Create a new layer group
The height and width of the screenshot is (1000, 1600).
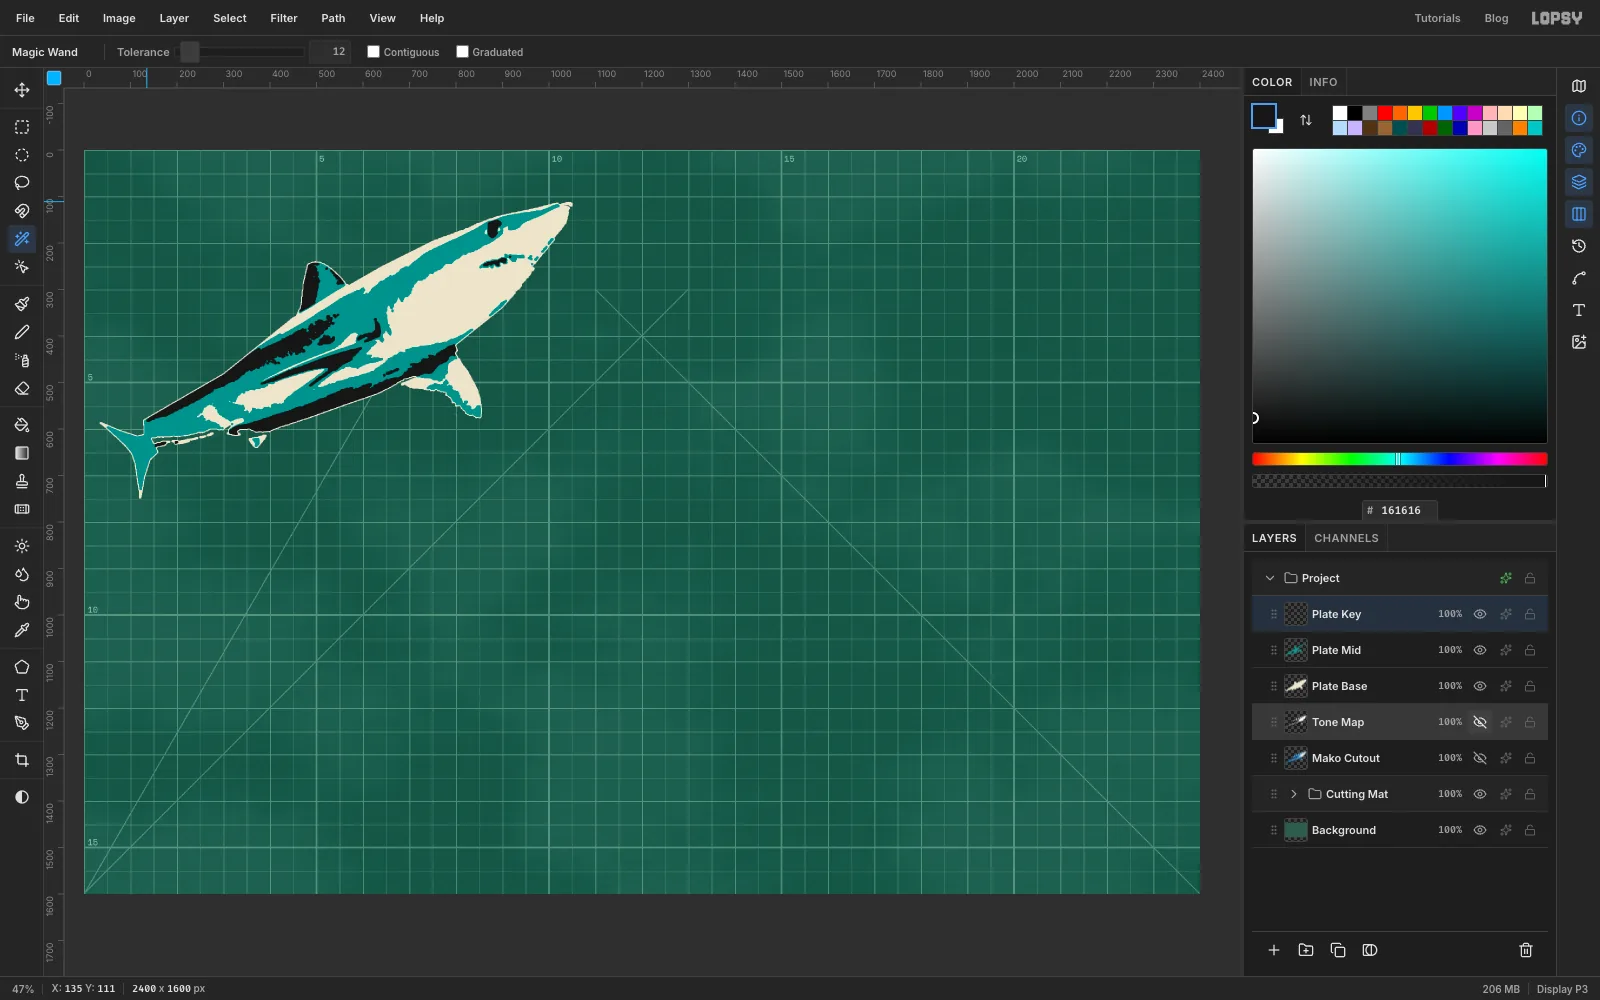click(1306, 950)
